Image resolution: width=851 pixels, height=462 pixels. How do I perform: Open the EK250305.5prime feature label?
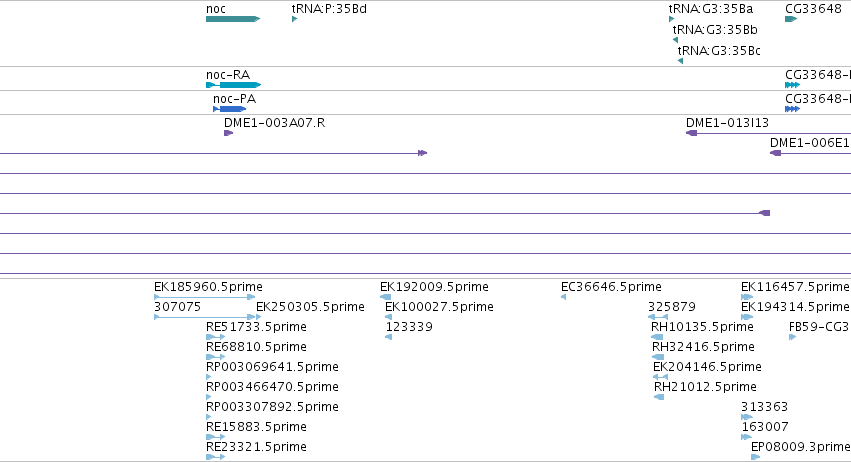tap(310, 307)
